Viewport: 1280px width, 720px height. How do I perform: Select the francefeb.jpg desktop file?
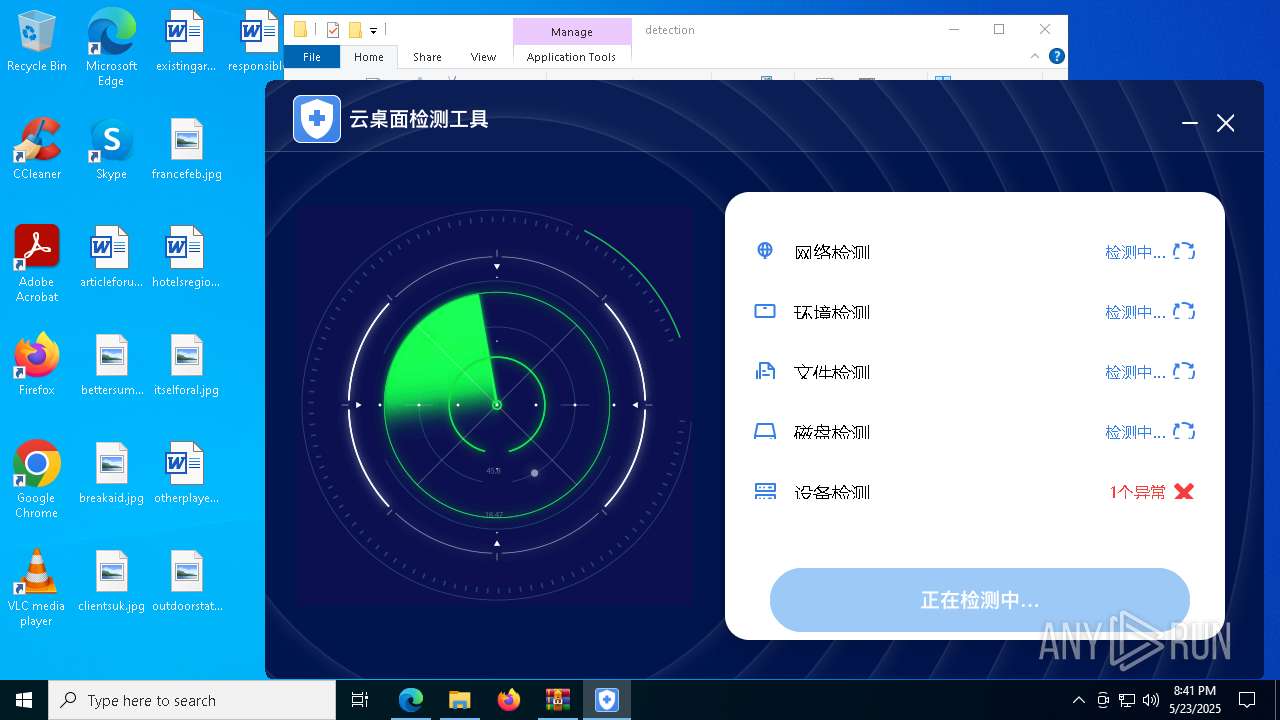click(x=187, y=150)
